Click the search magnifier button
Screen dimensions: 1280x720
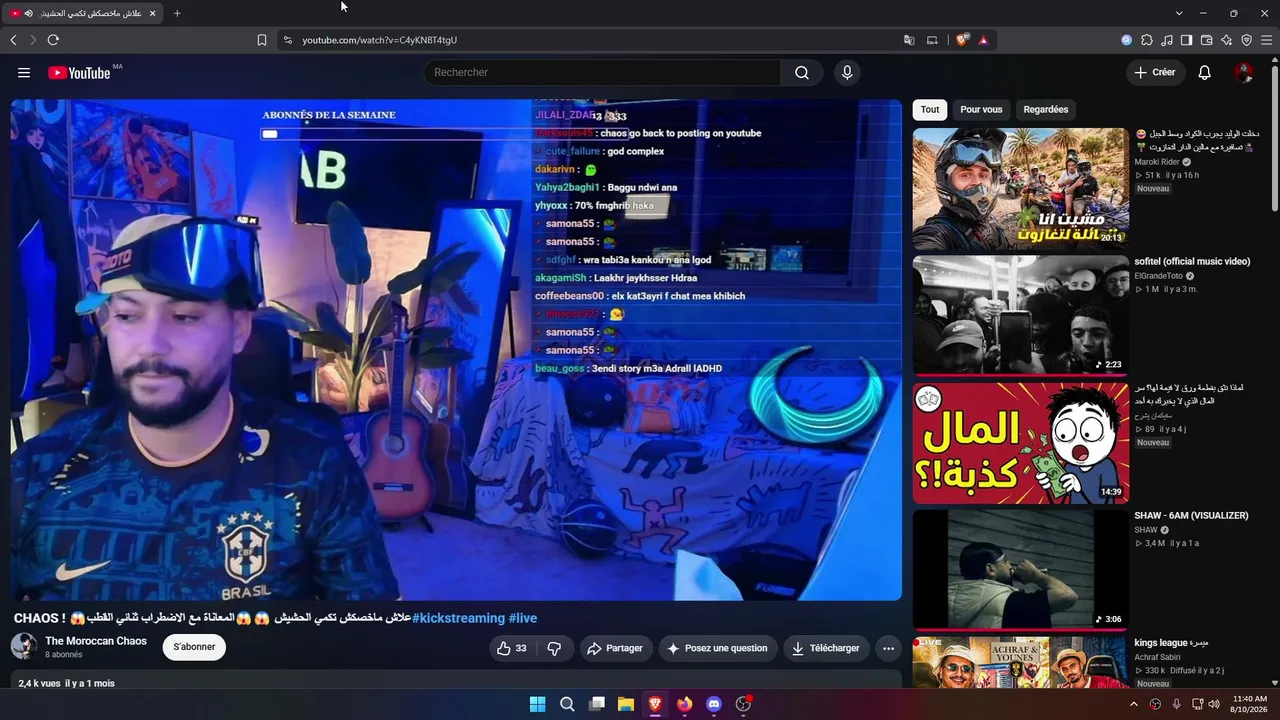coord(802,73)
